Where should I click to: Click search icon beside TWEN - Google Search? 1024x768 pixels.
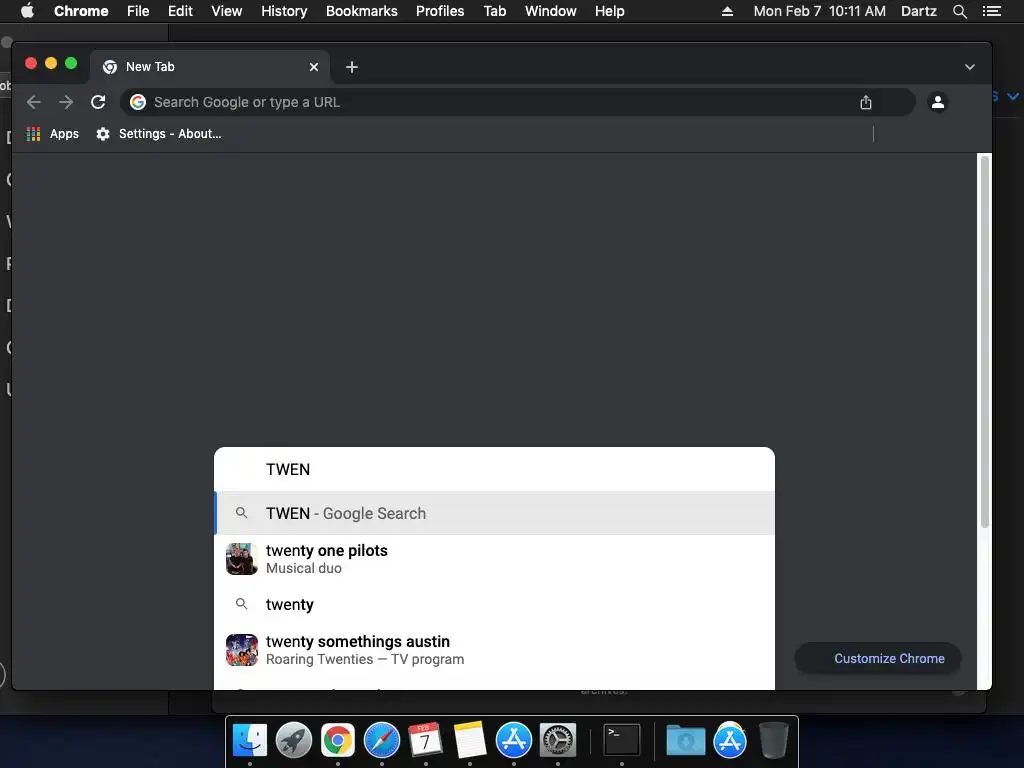(242, 513)
